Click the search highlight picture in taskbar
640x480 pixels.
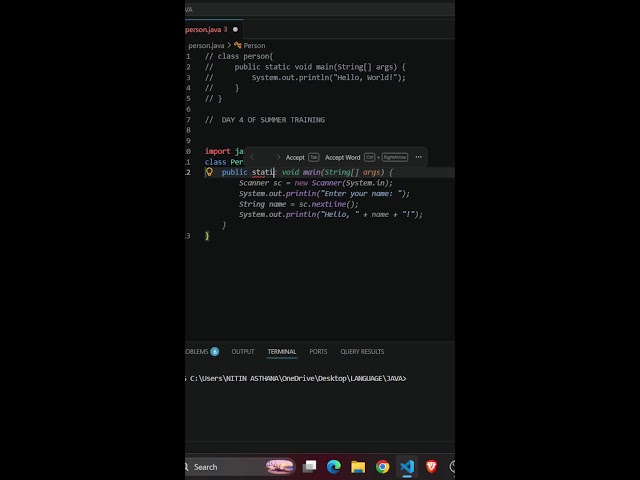(x=280, y=467)
